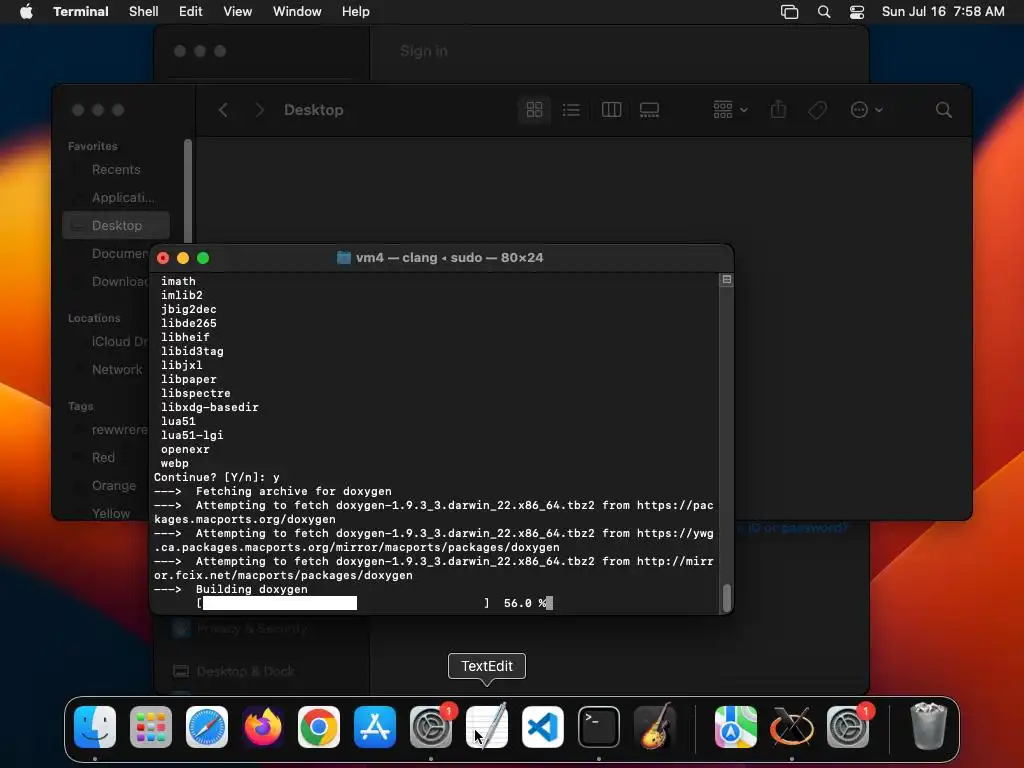Go forward in the Finder window
The image size is (1024, 768).
[x=259, y=110]
